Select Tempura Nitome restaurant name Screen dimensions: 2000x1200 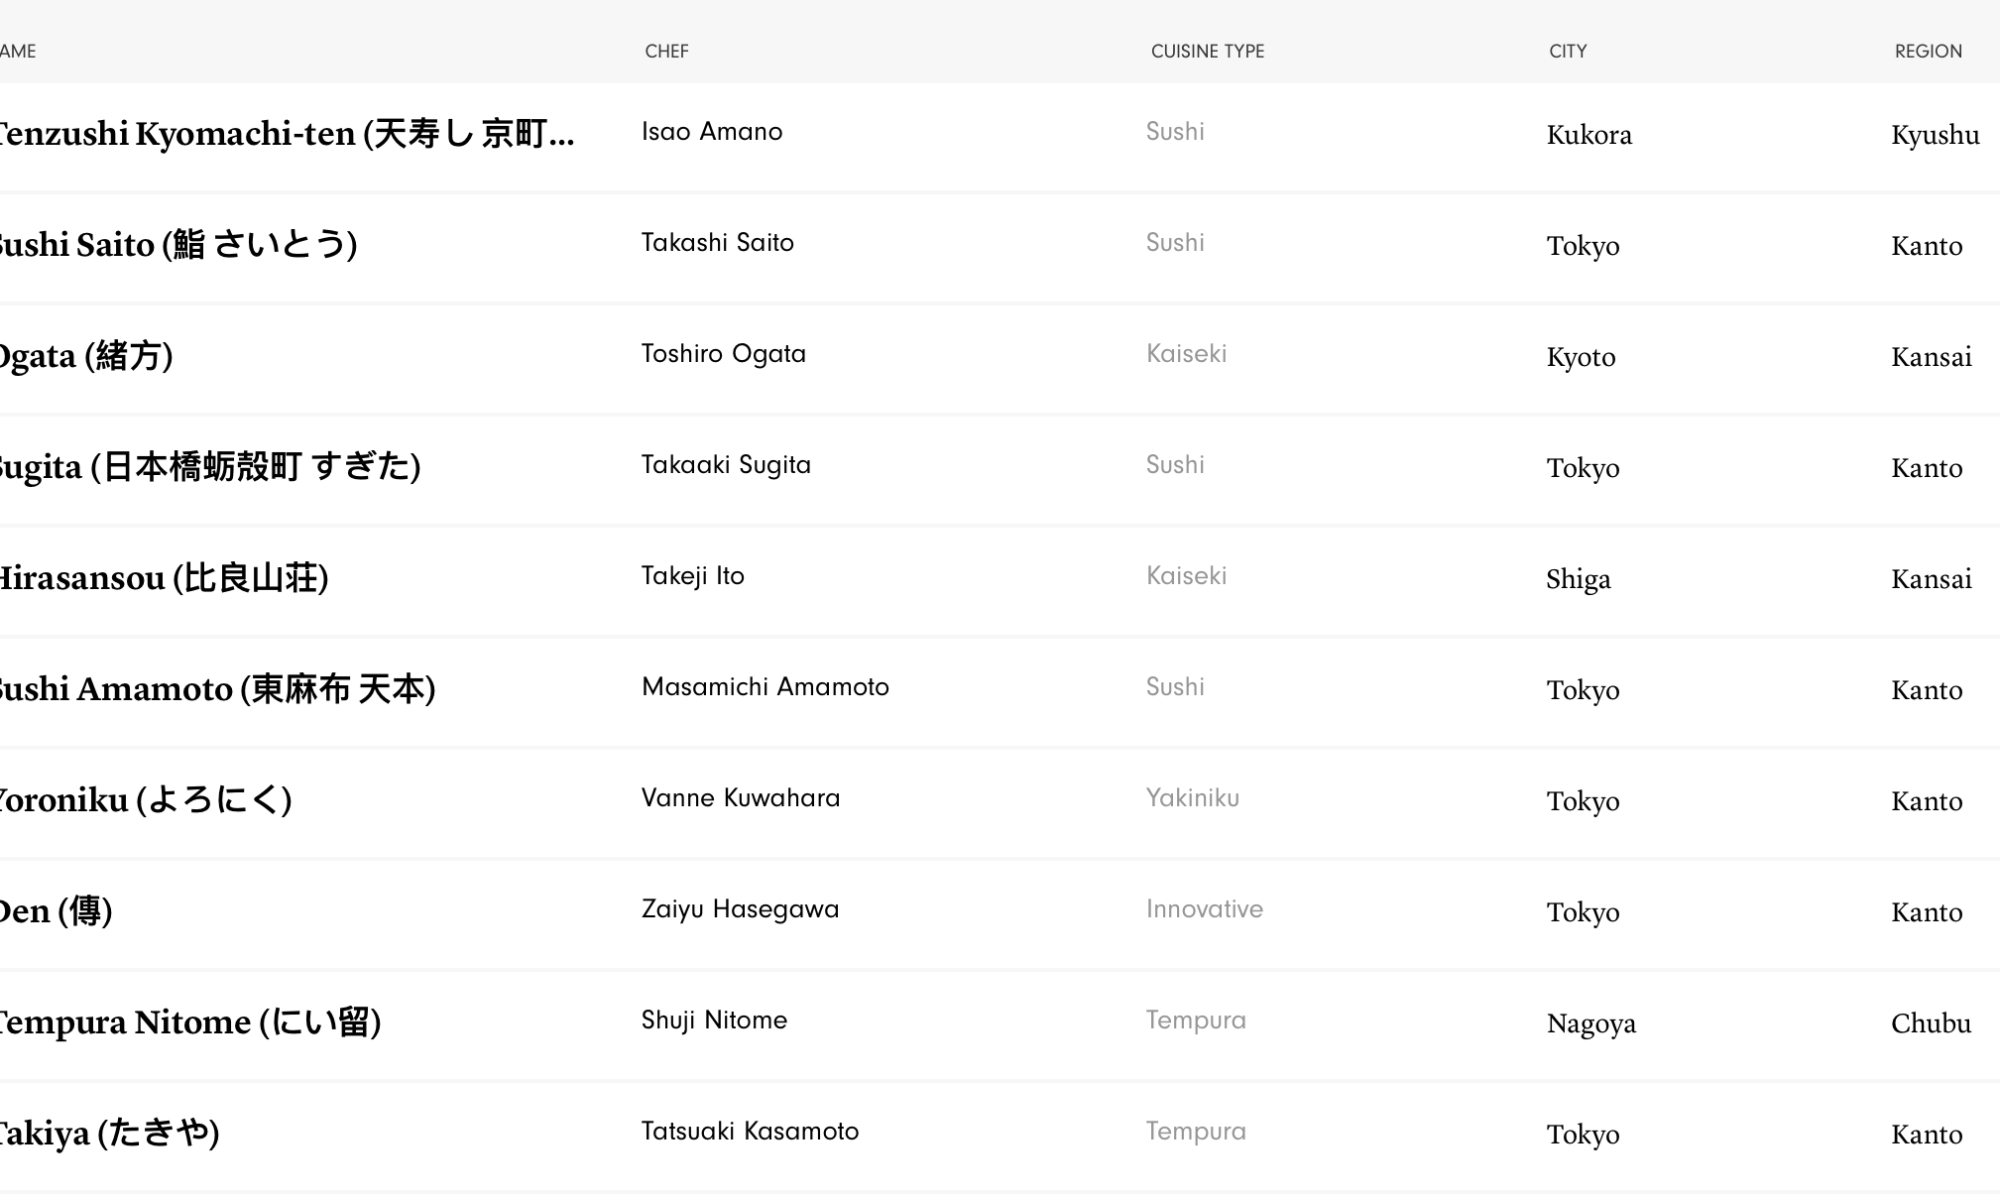(188, 1022)
